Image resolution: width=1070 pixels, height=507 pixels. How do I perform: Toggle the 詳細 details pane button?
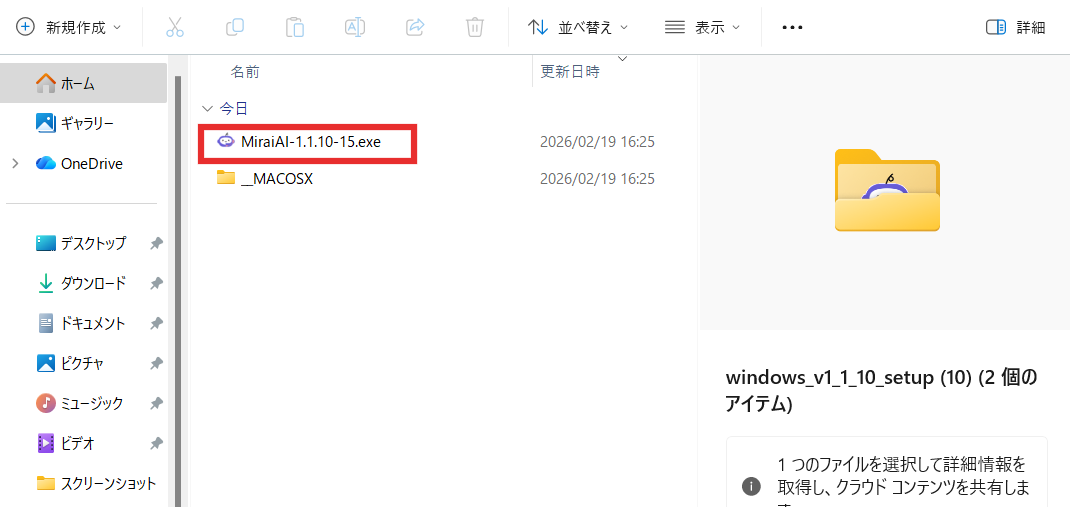(x=1015, y=27)
